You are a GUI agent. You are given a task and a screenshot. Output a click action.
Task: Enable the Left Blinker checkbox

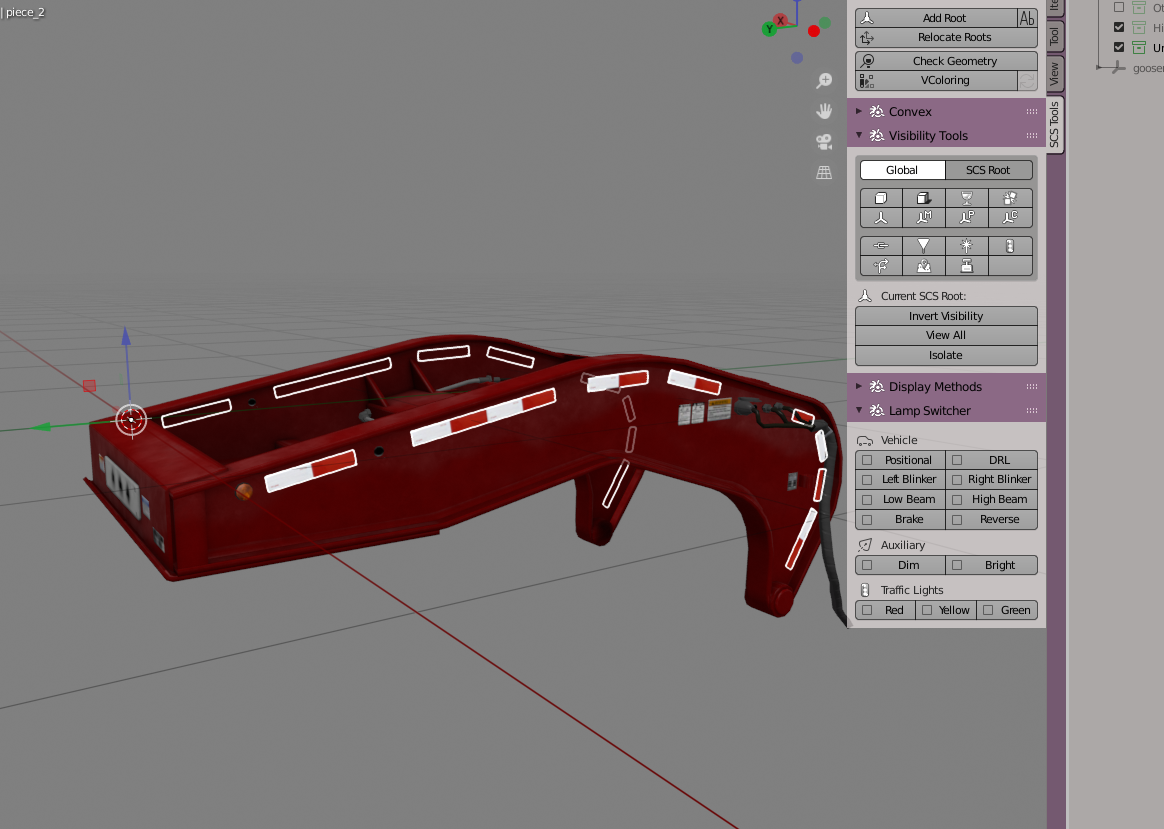(x=866, y=479)
